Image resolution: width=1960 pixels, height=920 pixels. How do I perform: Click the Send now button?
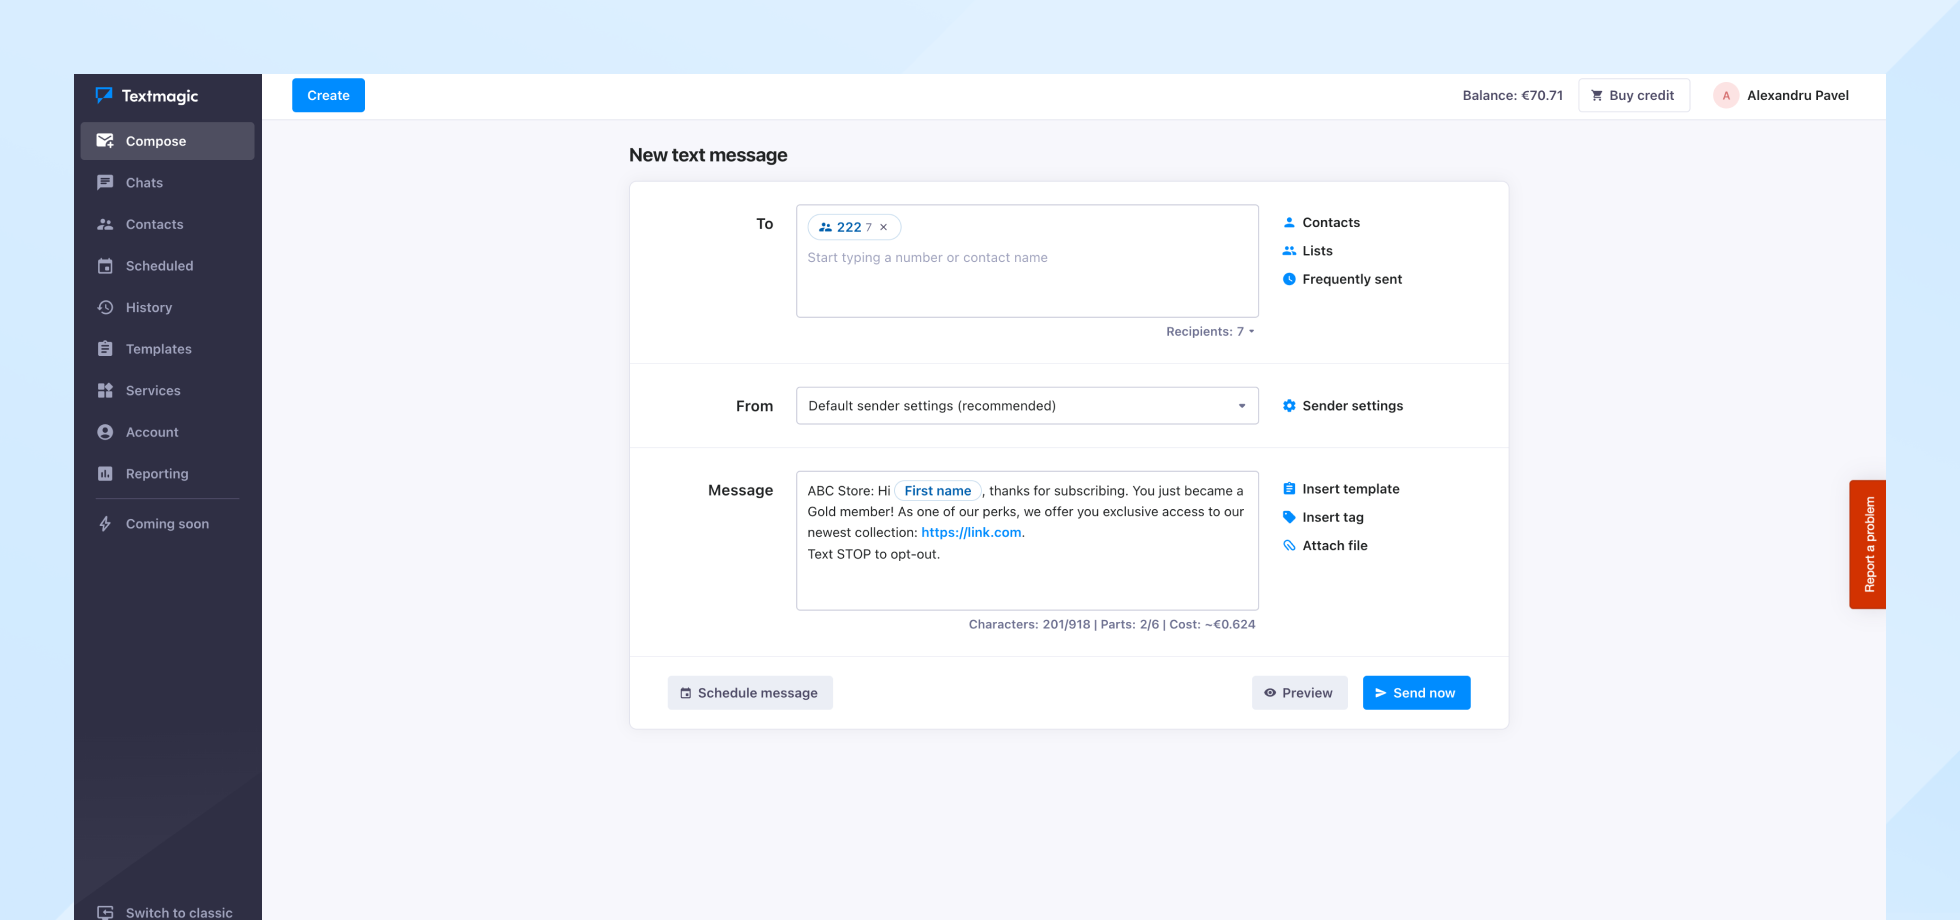point(1416,693)
